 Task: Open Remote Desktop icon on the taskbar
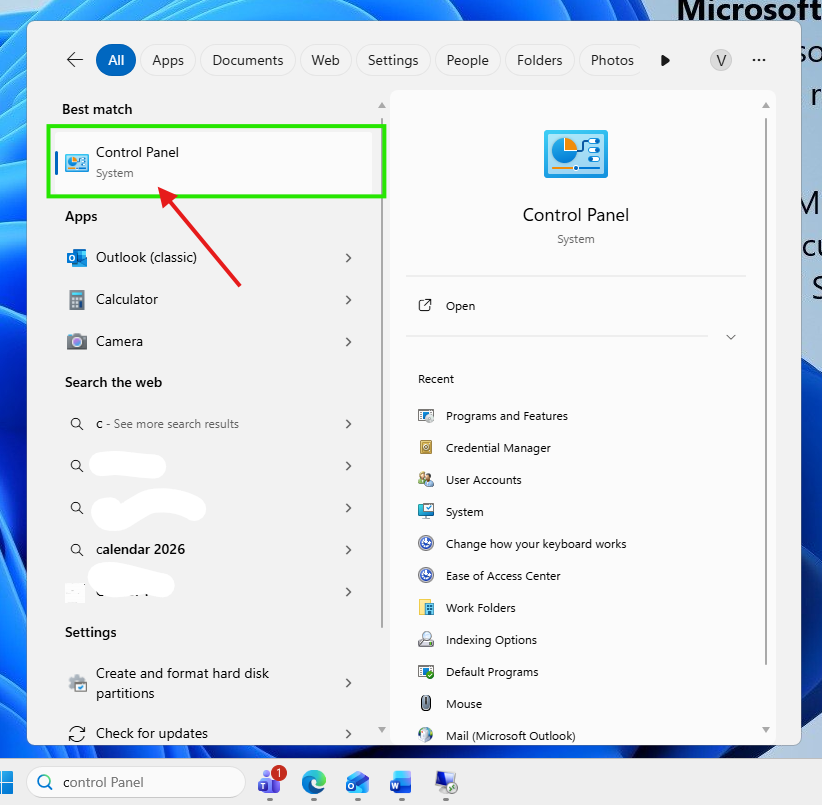tap(446, 782)
